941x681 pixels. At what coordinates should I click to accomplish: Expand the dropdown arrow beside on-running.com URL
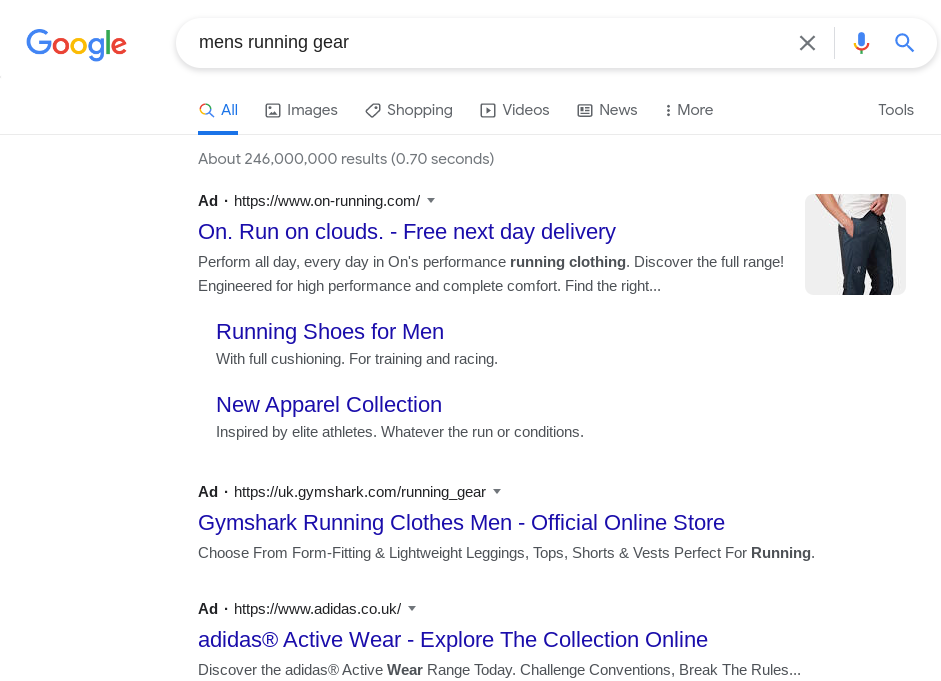tap(430, 200)
